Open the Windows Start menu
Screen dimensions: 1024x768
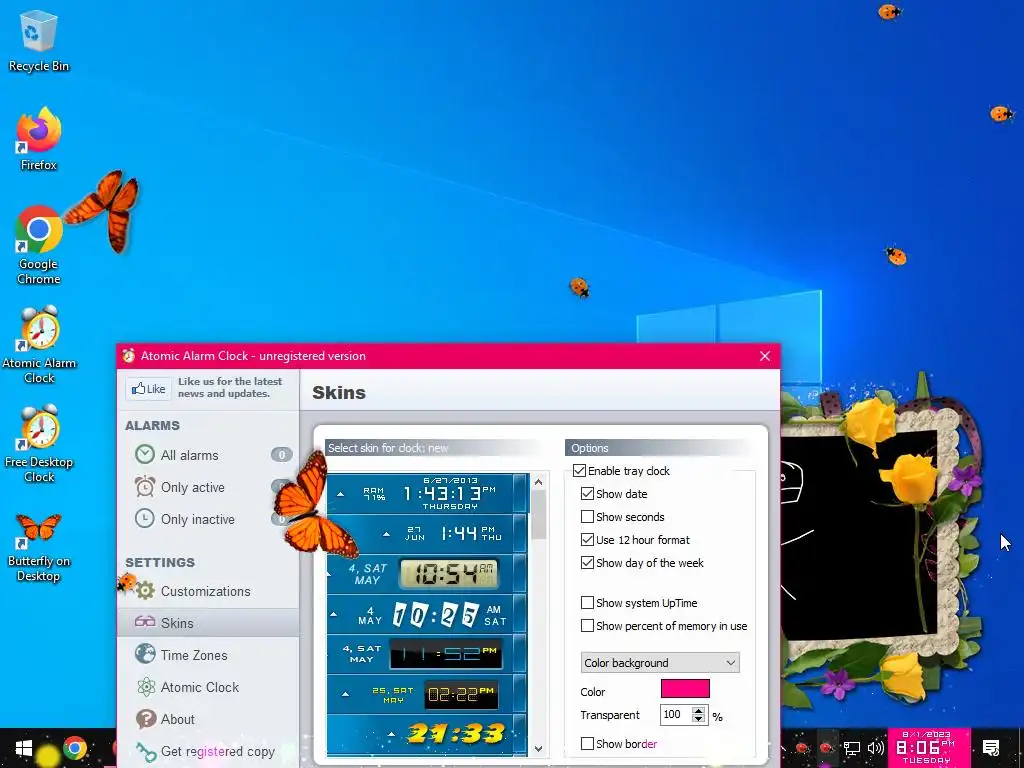[x=24, y=748]
